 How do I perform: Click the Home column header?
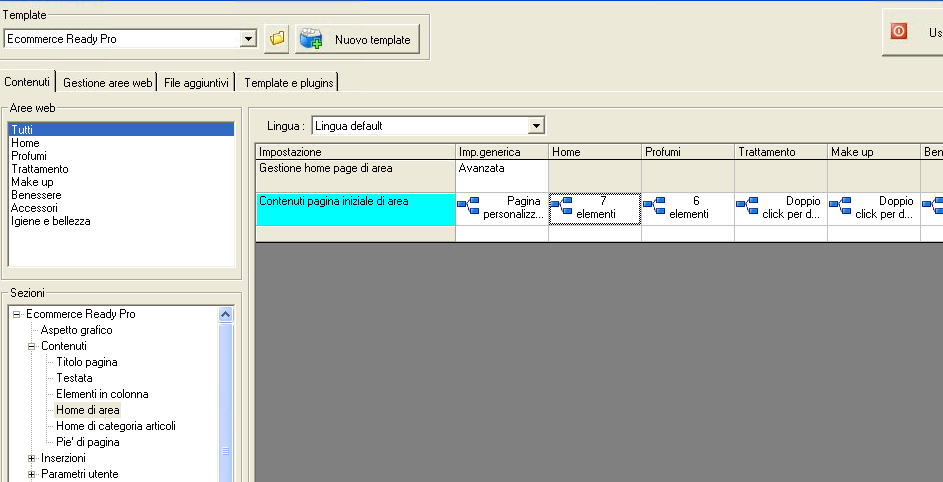(595, 152)
